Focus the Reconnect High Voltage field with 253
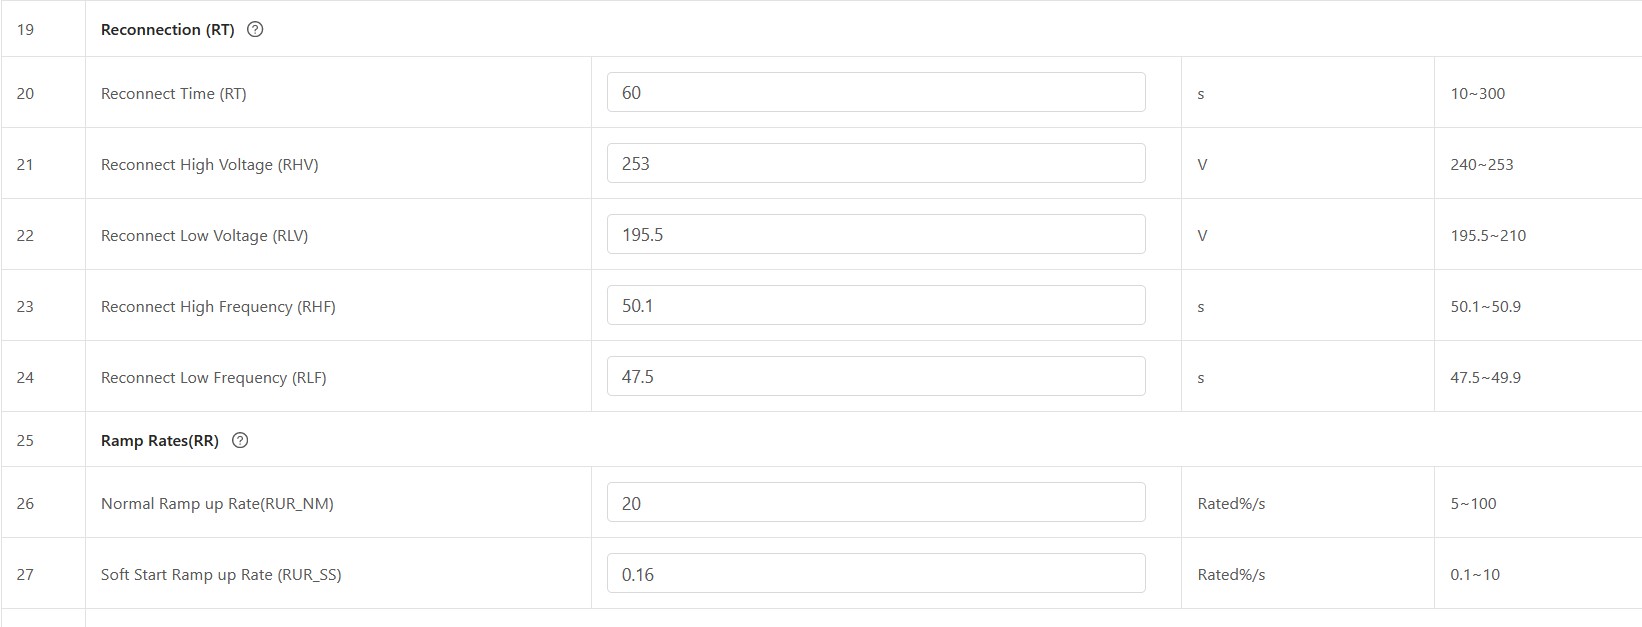Viewport: 1642px width, 627px height. (875, 164)
